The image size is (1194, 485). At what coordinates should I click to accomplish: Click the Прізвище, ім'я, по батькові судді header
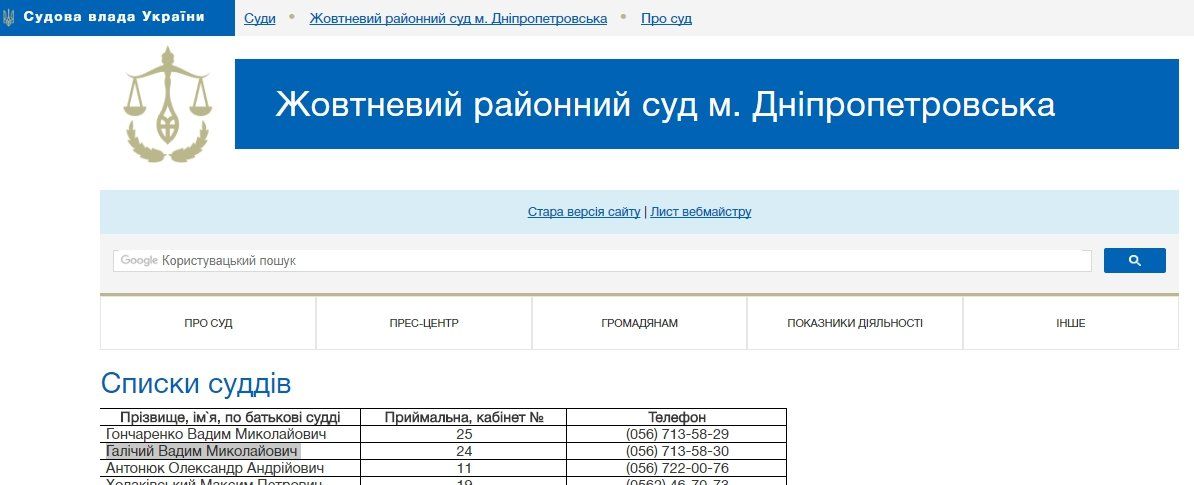[230, 417]
